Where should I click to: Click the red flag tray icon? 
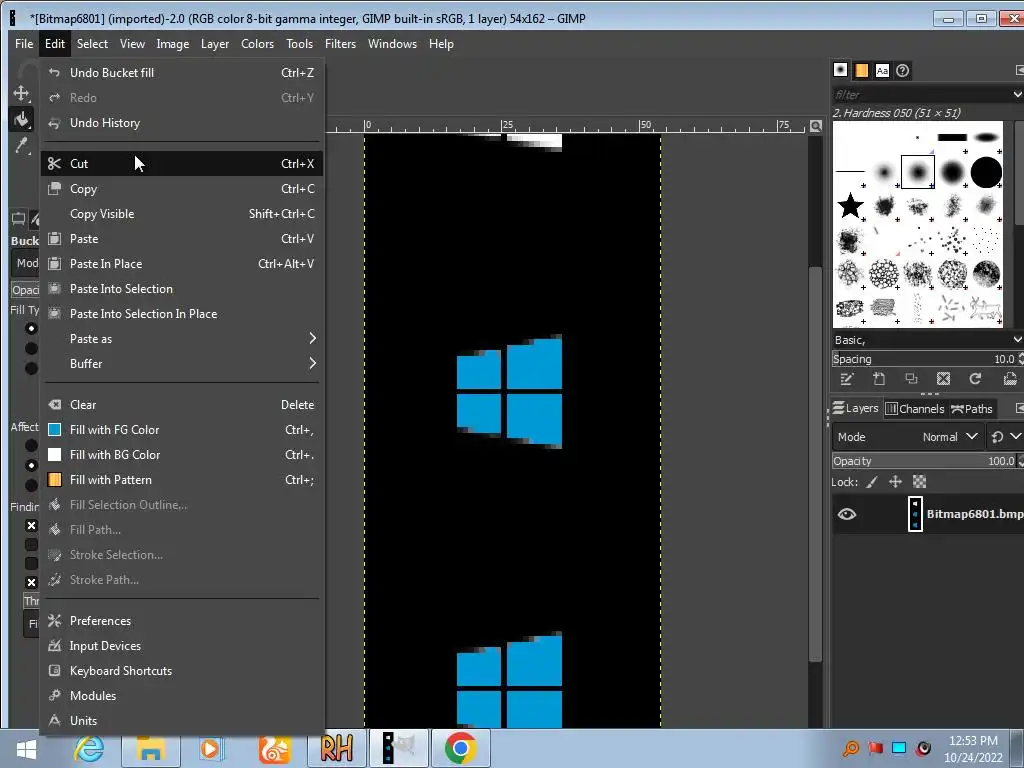click(x=875, y=748)
